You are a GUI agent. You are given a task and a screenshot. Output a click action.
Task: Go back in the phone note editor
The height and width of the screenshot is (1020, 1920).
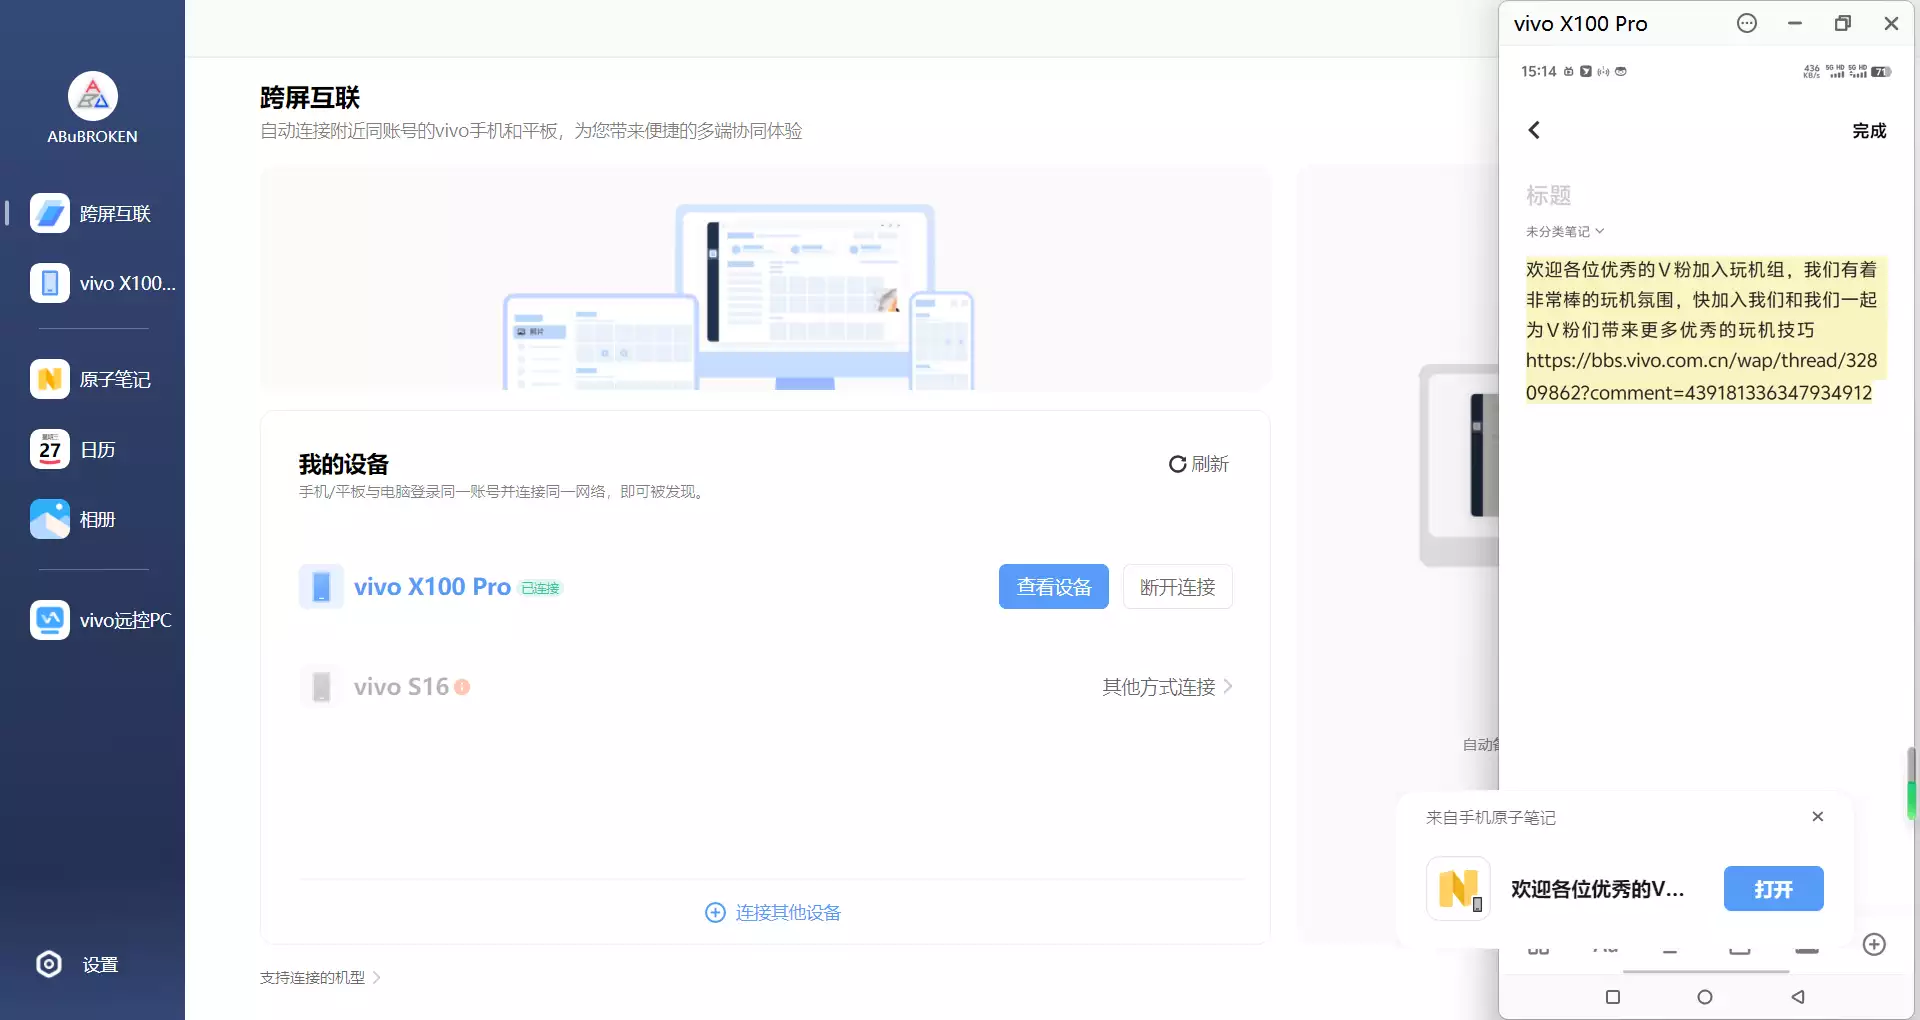(x=1534, y=130)
